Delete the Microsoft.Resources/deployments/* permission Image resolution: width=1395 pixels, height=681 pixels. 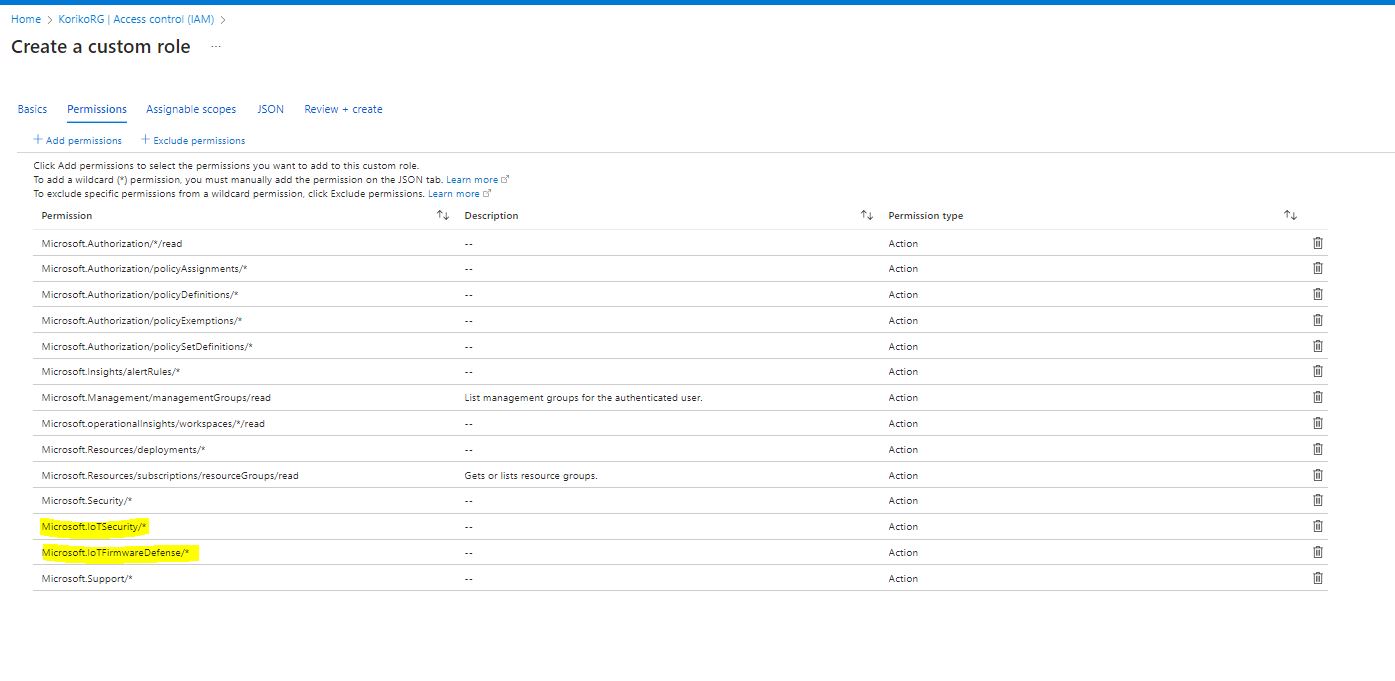[1317, 449]
